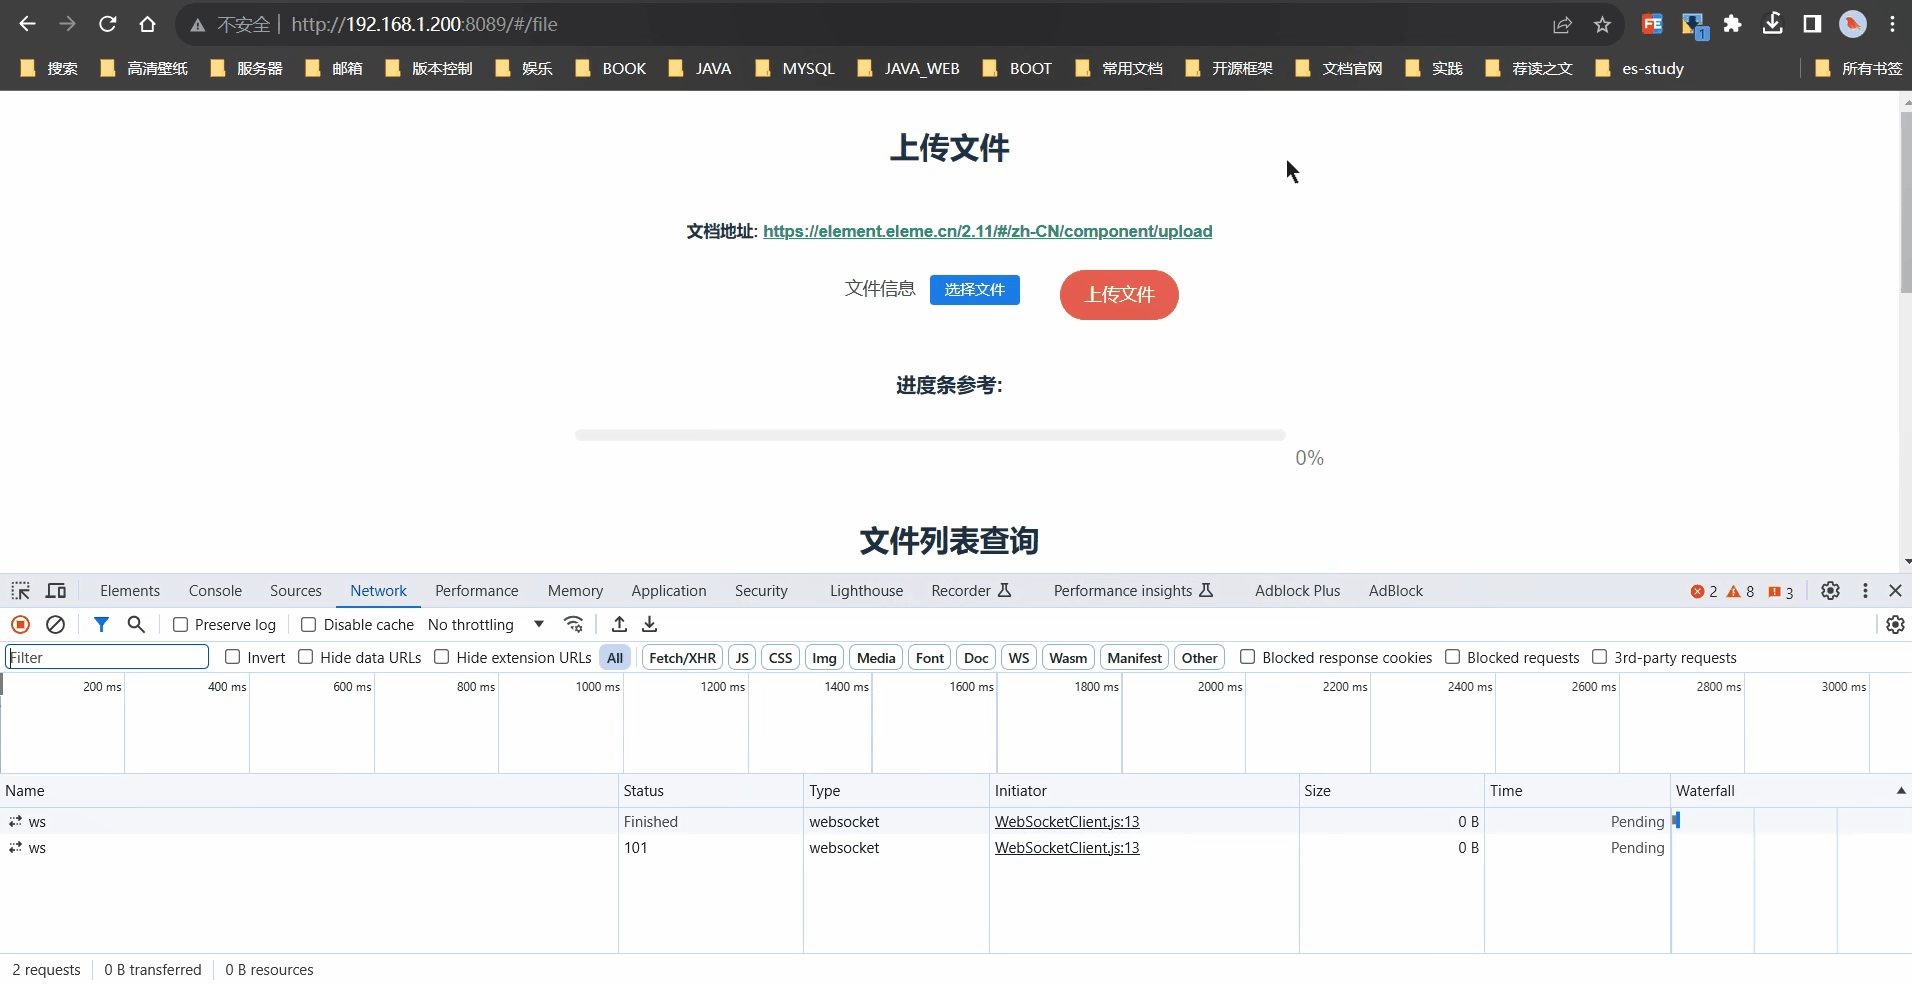1912x984 pixels.
Task: Import a HAR file
Action: tap(619, 624)
